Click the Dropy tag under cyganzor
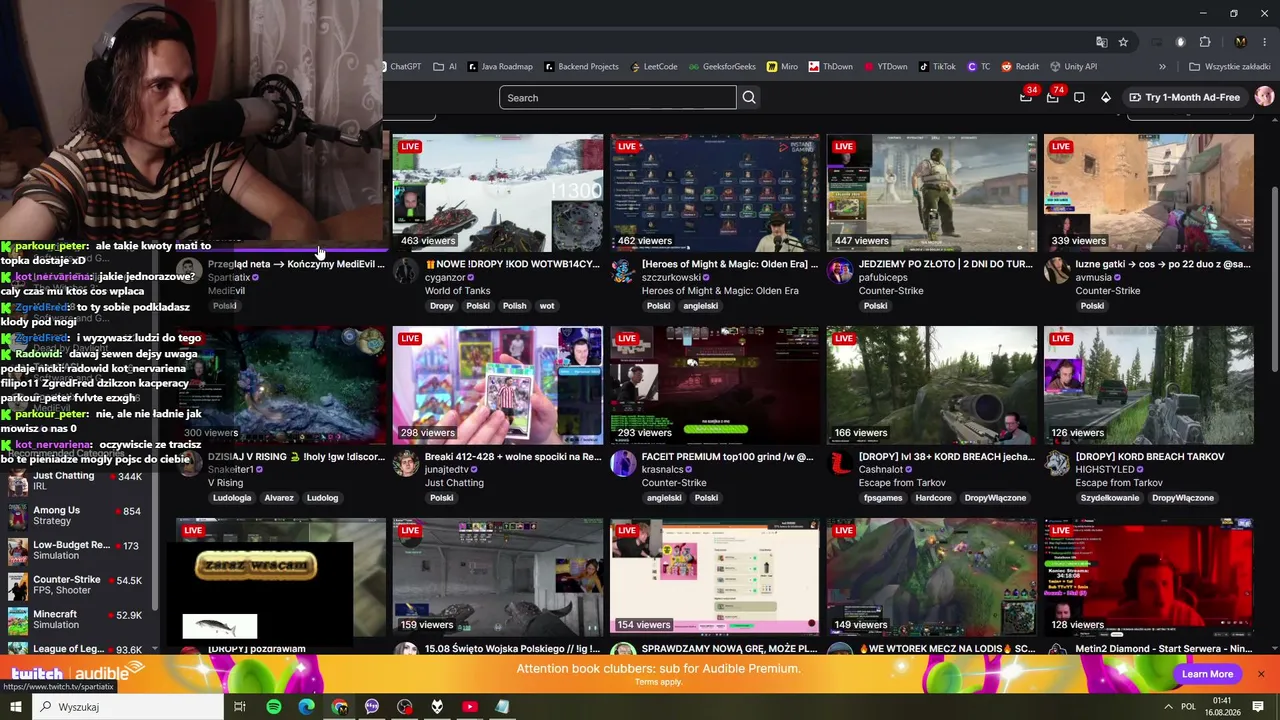The image size is (1280, 720). [x=442, y=306]
